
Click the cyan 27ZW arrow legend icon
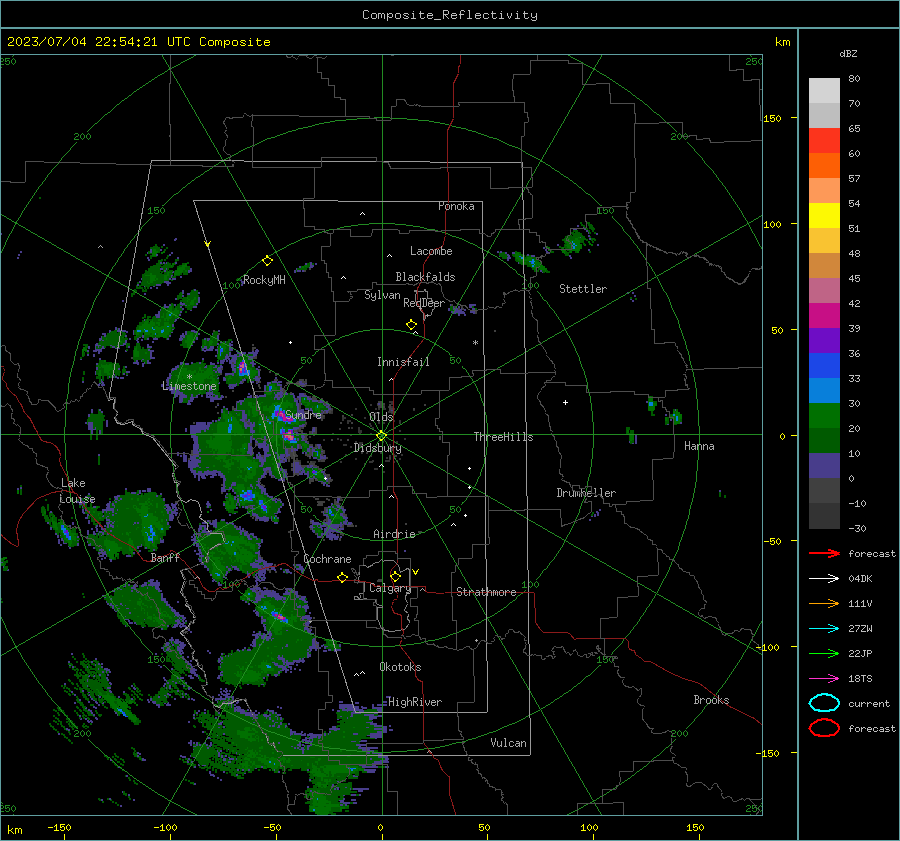pos(824,629)
